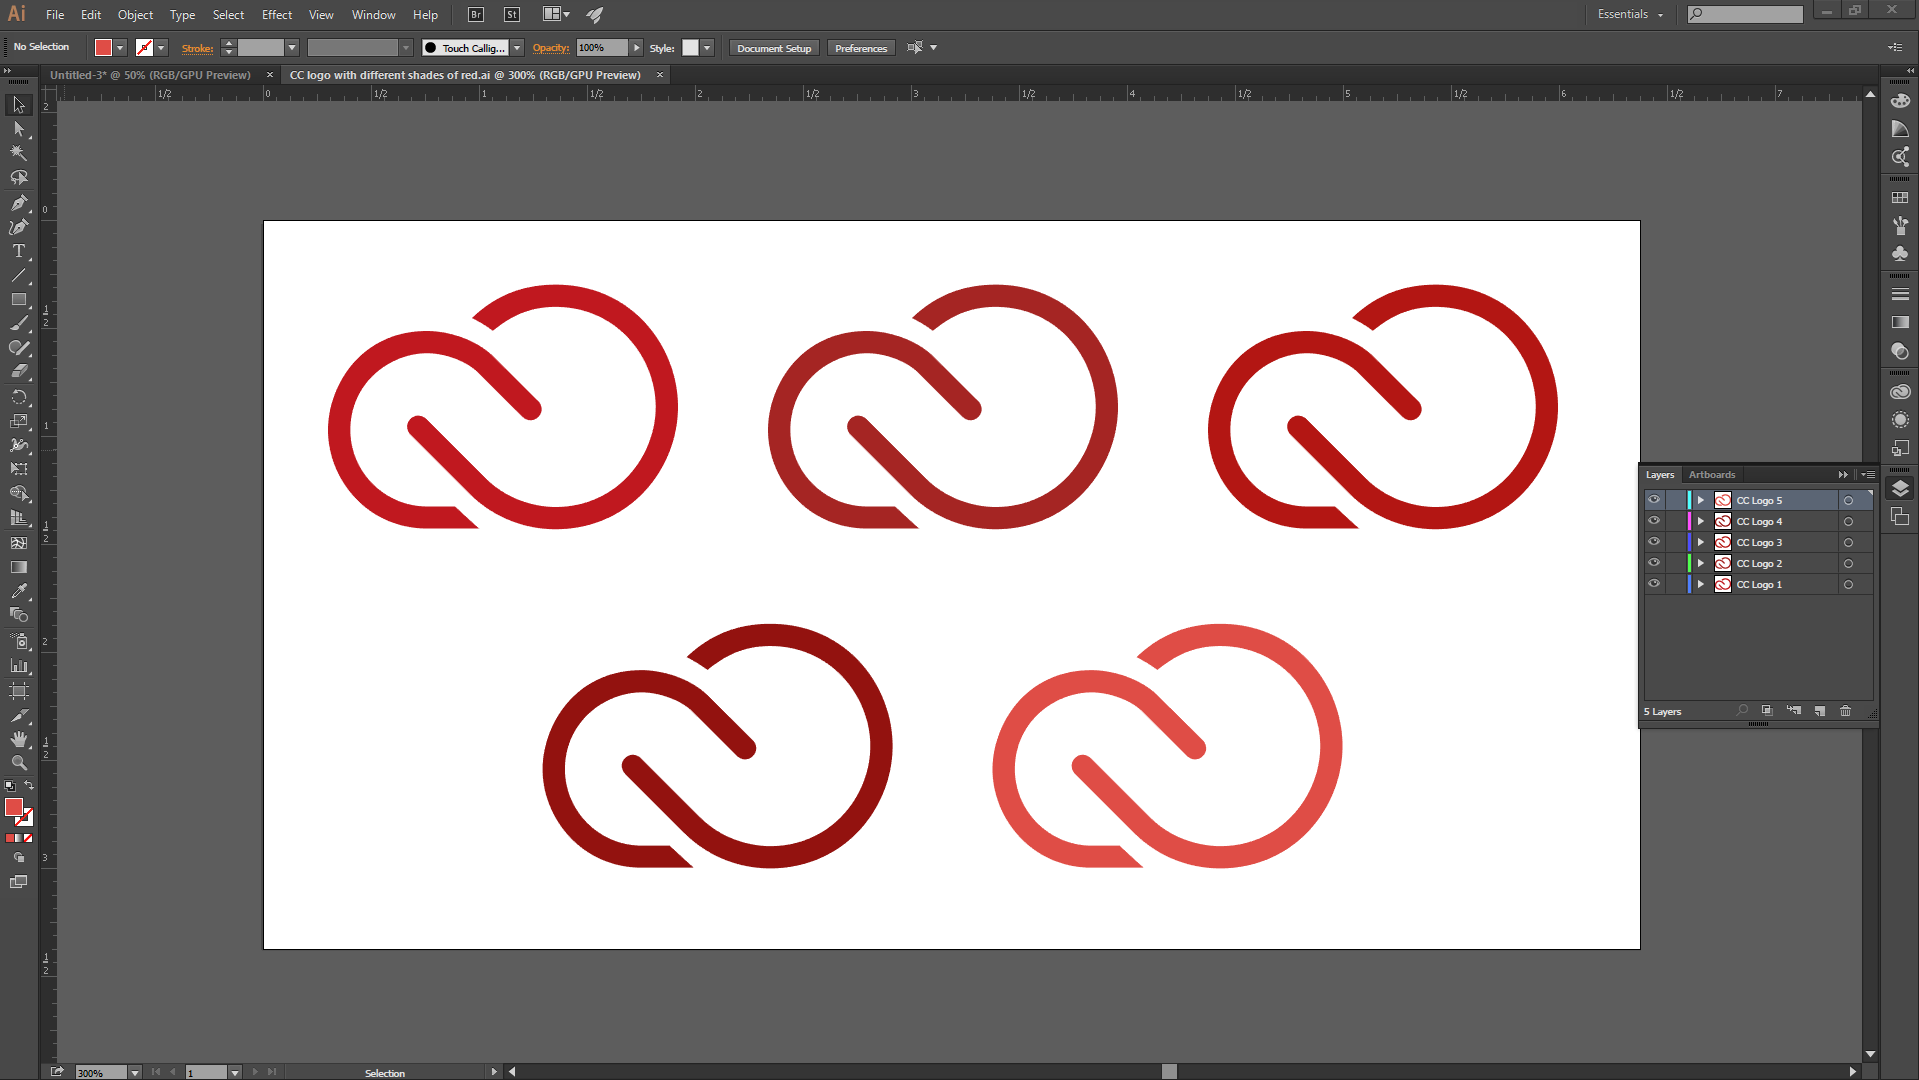Select the Paintbrush tool
1919x1080 pixels.
[x=18, y=324]
